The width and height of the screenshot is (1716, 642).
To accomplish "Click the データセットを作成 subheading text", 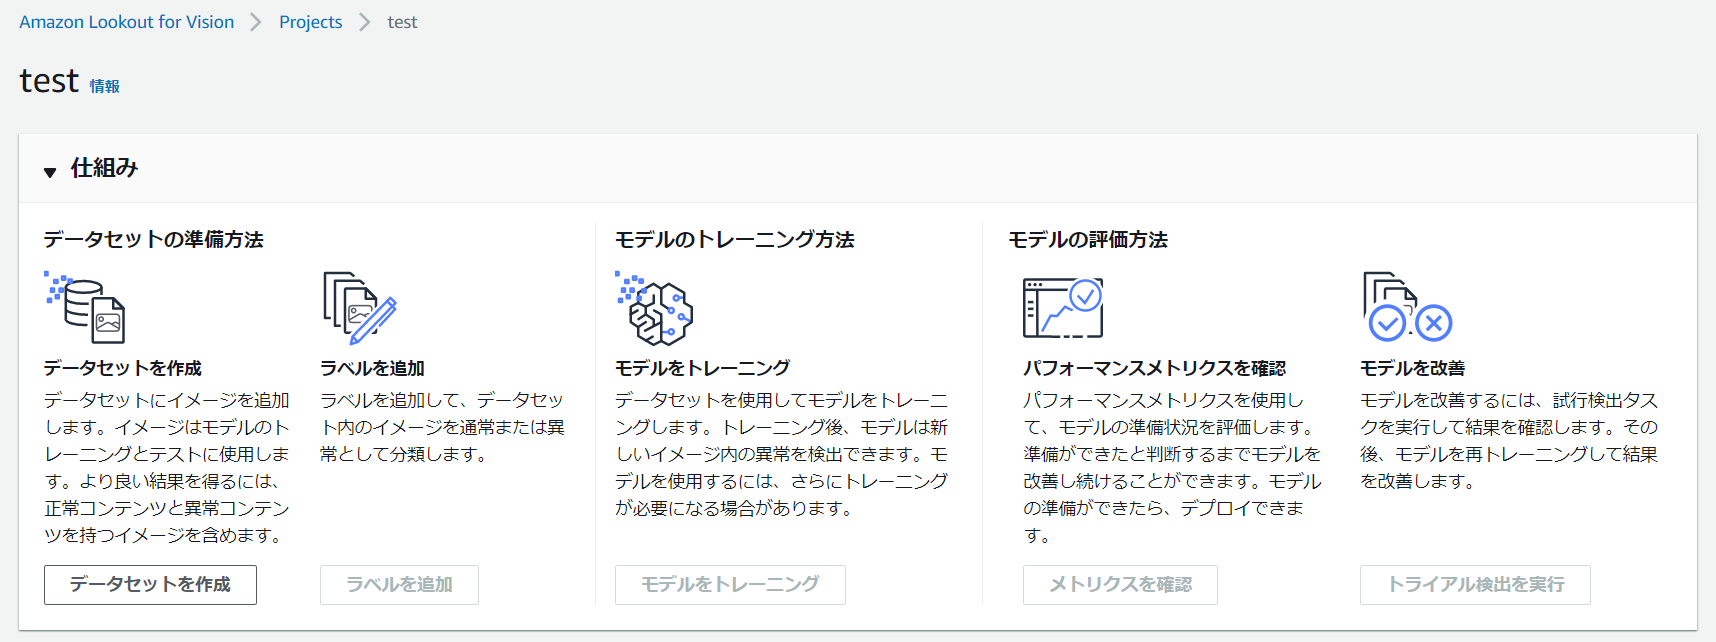I will 123,368.
